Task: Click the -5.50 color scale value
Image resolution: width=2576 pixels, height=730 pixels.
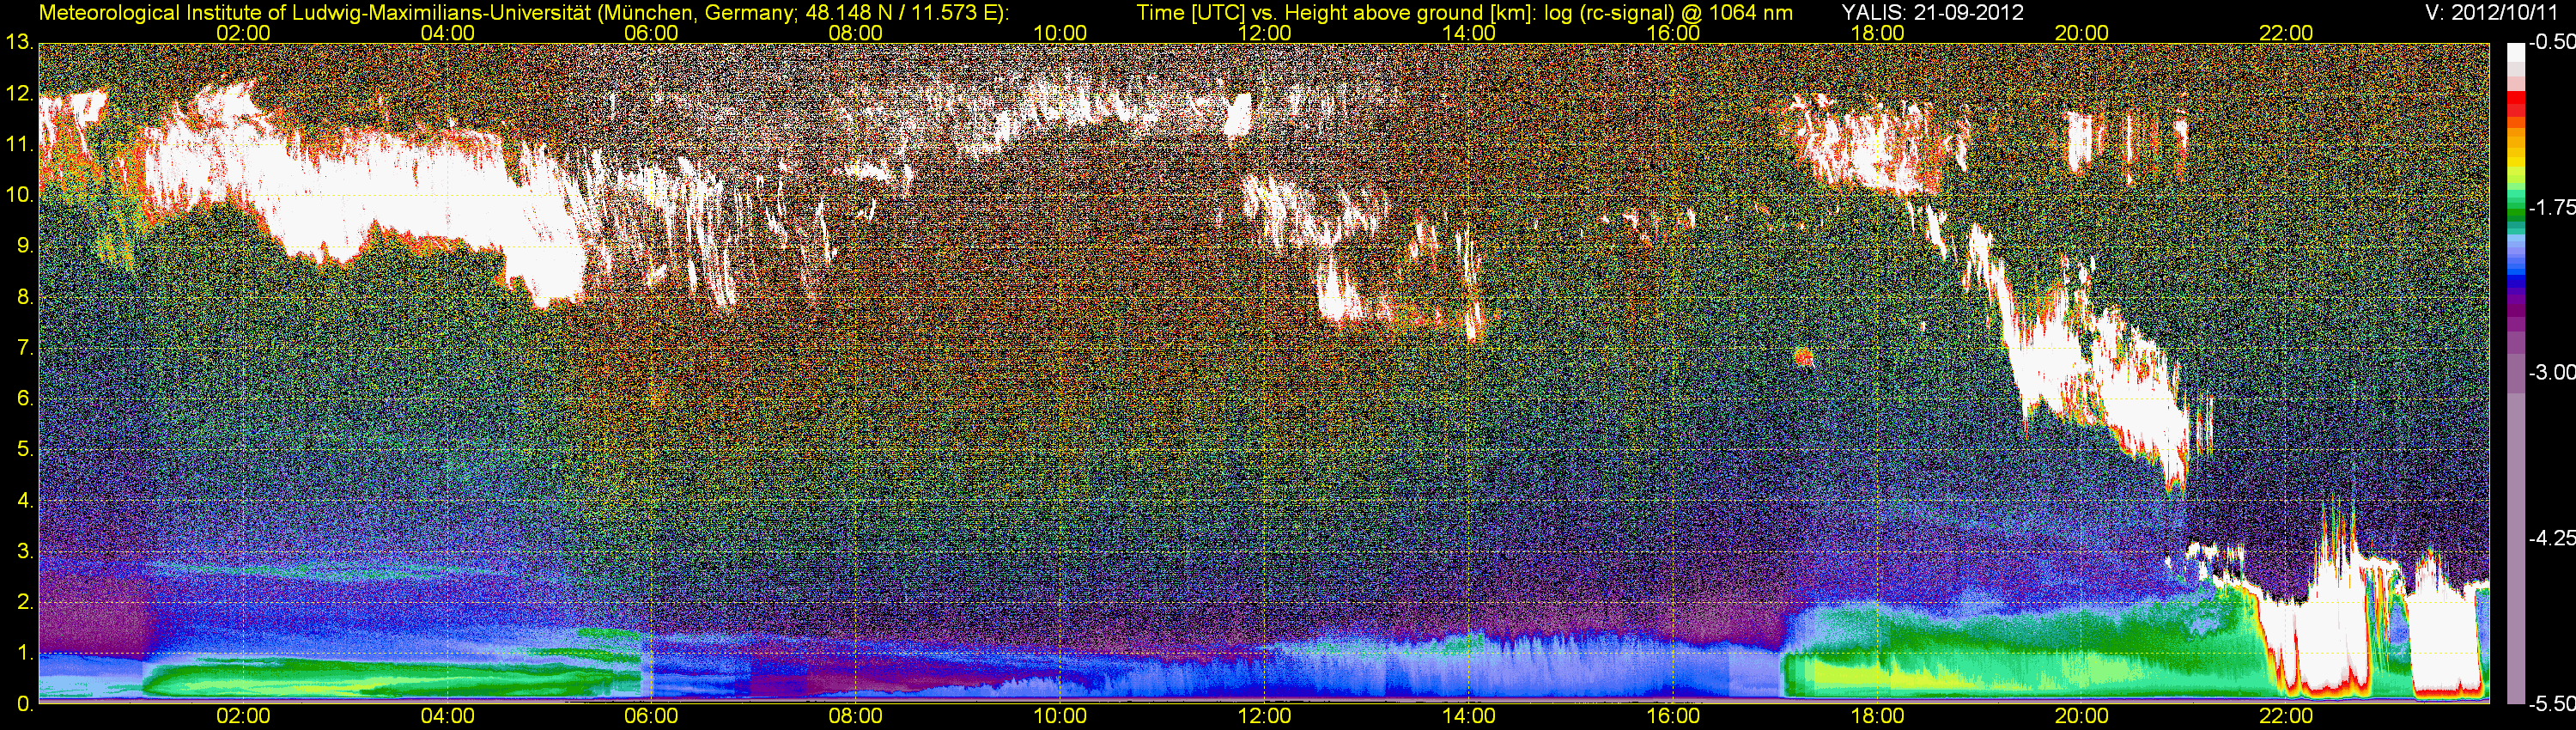Action: point(2551,704)
